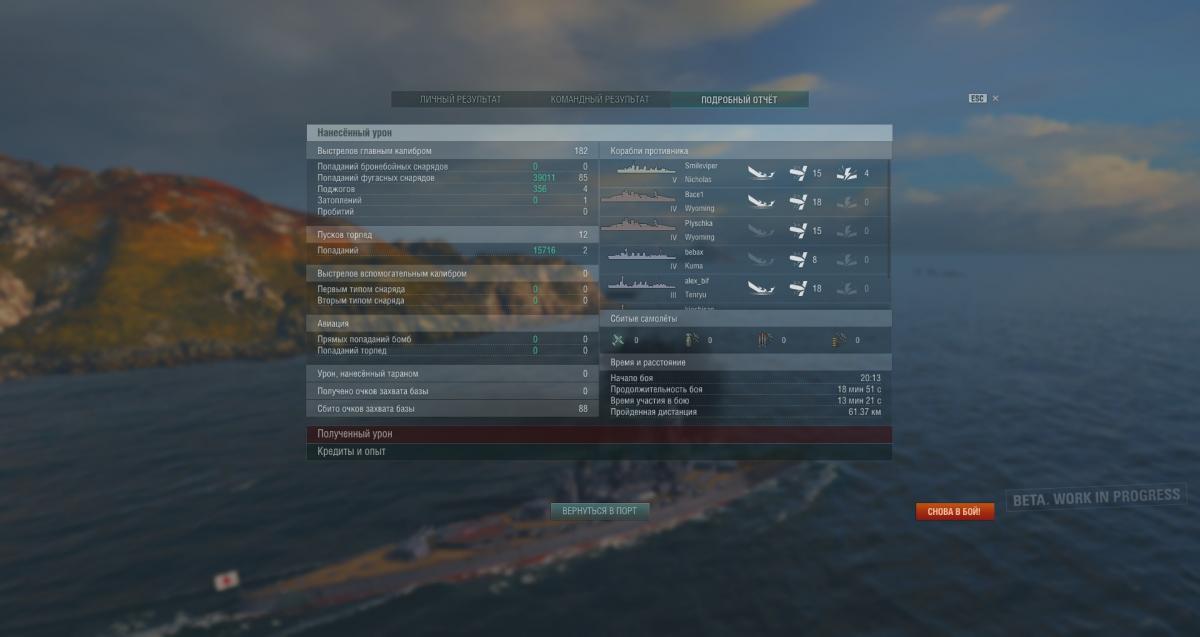This screenshot has height=637, width=1200.
Task: Expand the Кредиты и опыт section
Action: point(599,452)
